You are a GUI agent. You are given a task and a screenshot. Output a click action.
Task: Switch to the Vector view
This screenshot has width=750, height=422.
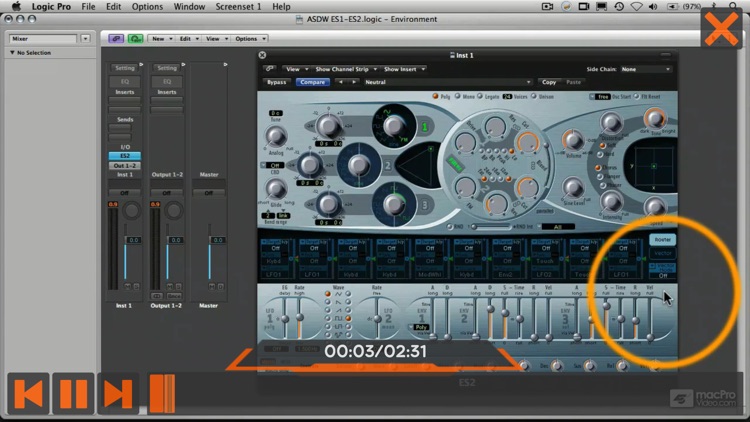(x=662, y=253)
